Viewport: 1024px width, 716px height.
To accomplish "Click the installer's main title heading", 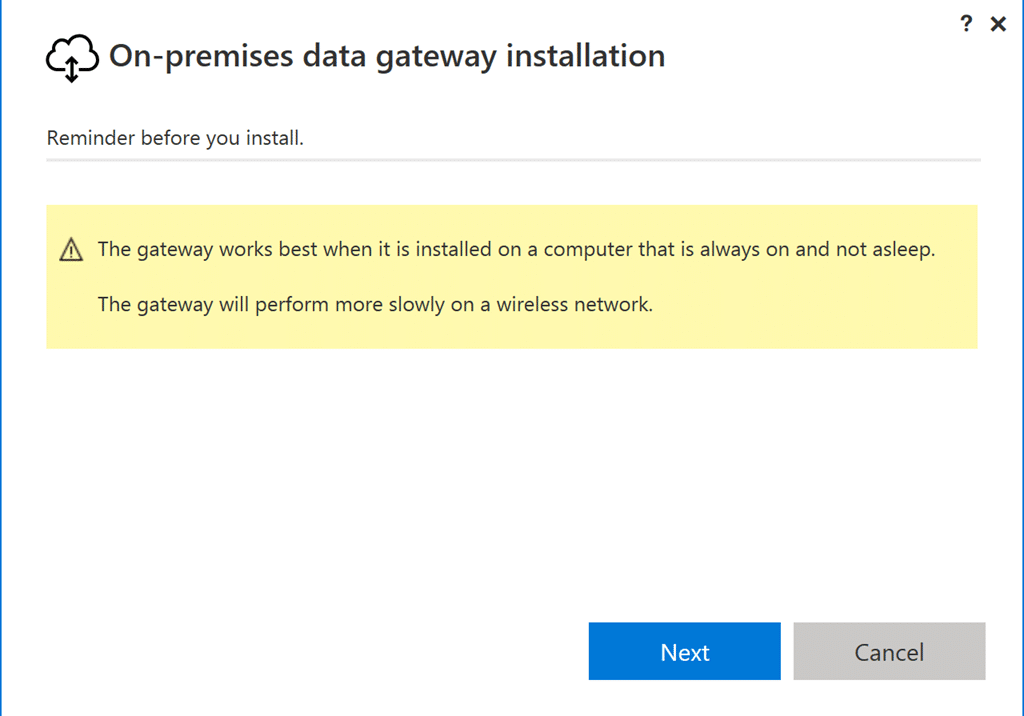I will [x=386, y=56].
